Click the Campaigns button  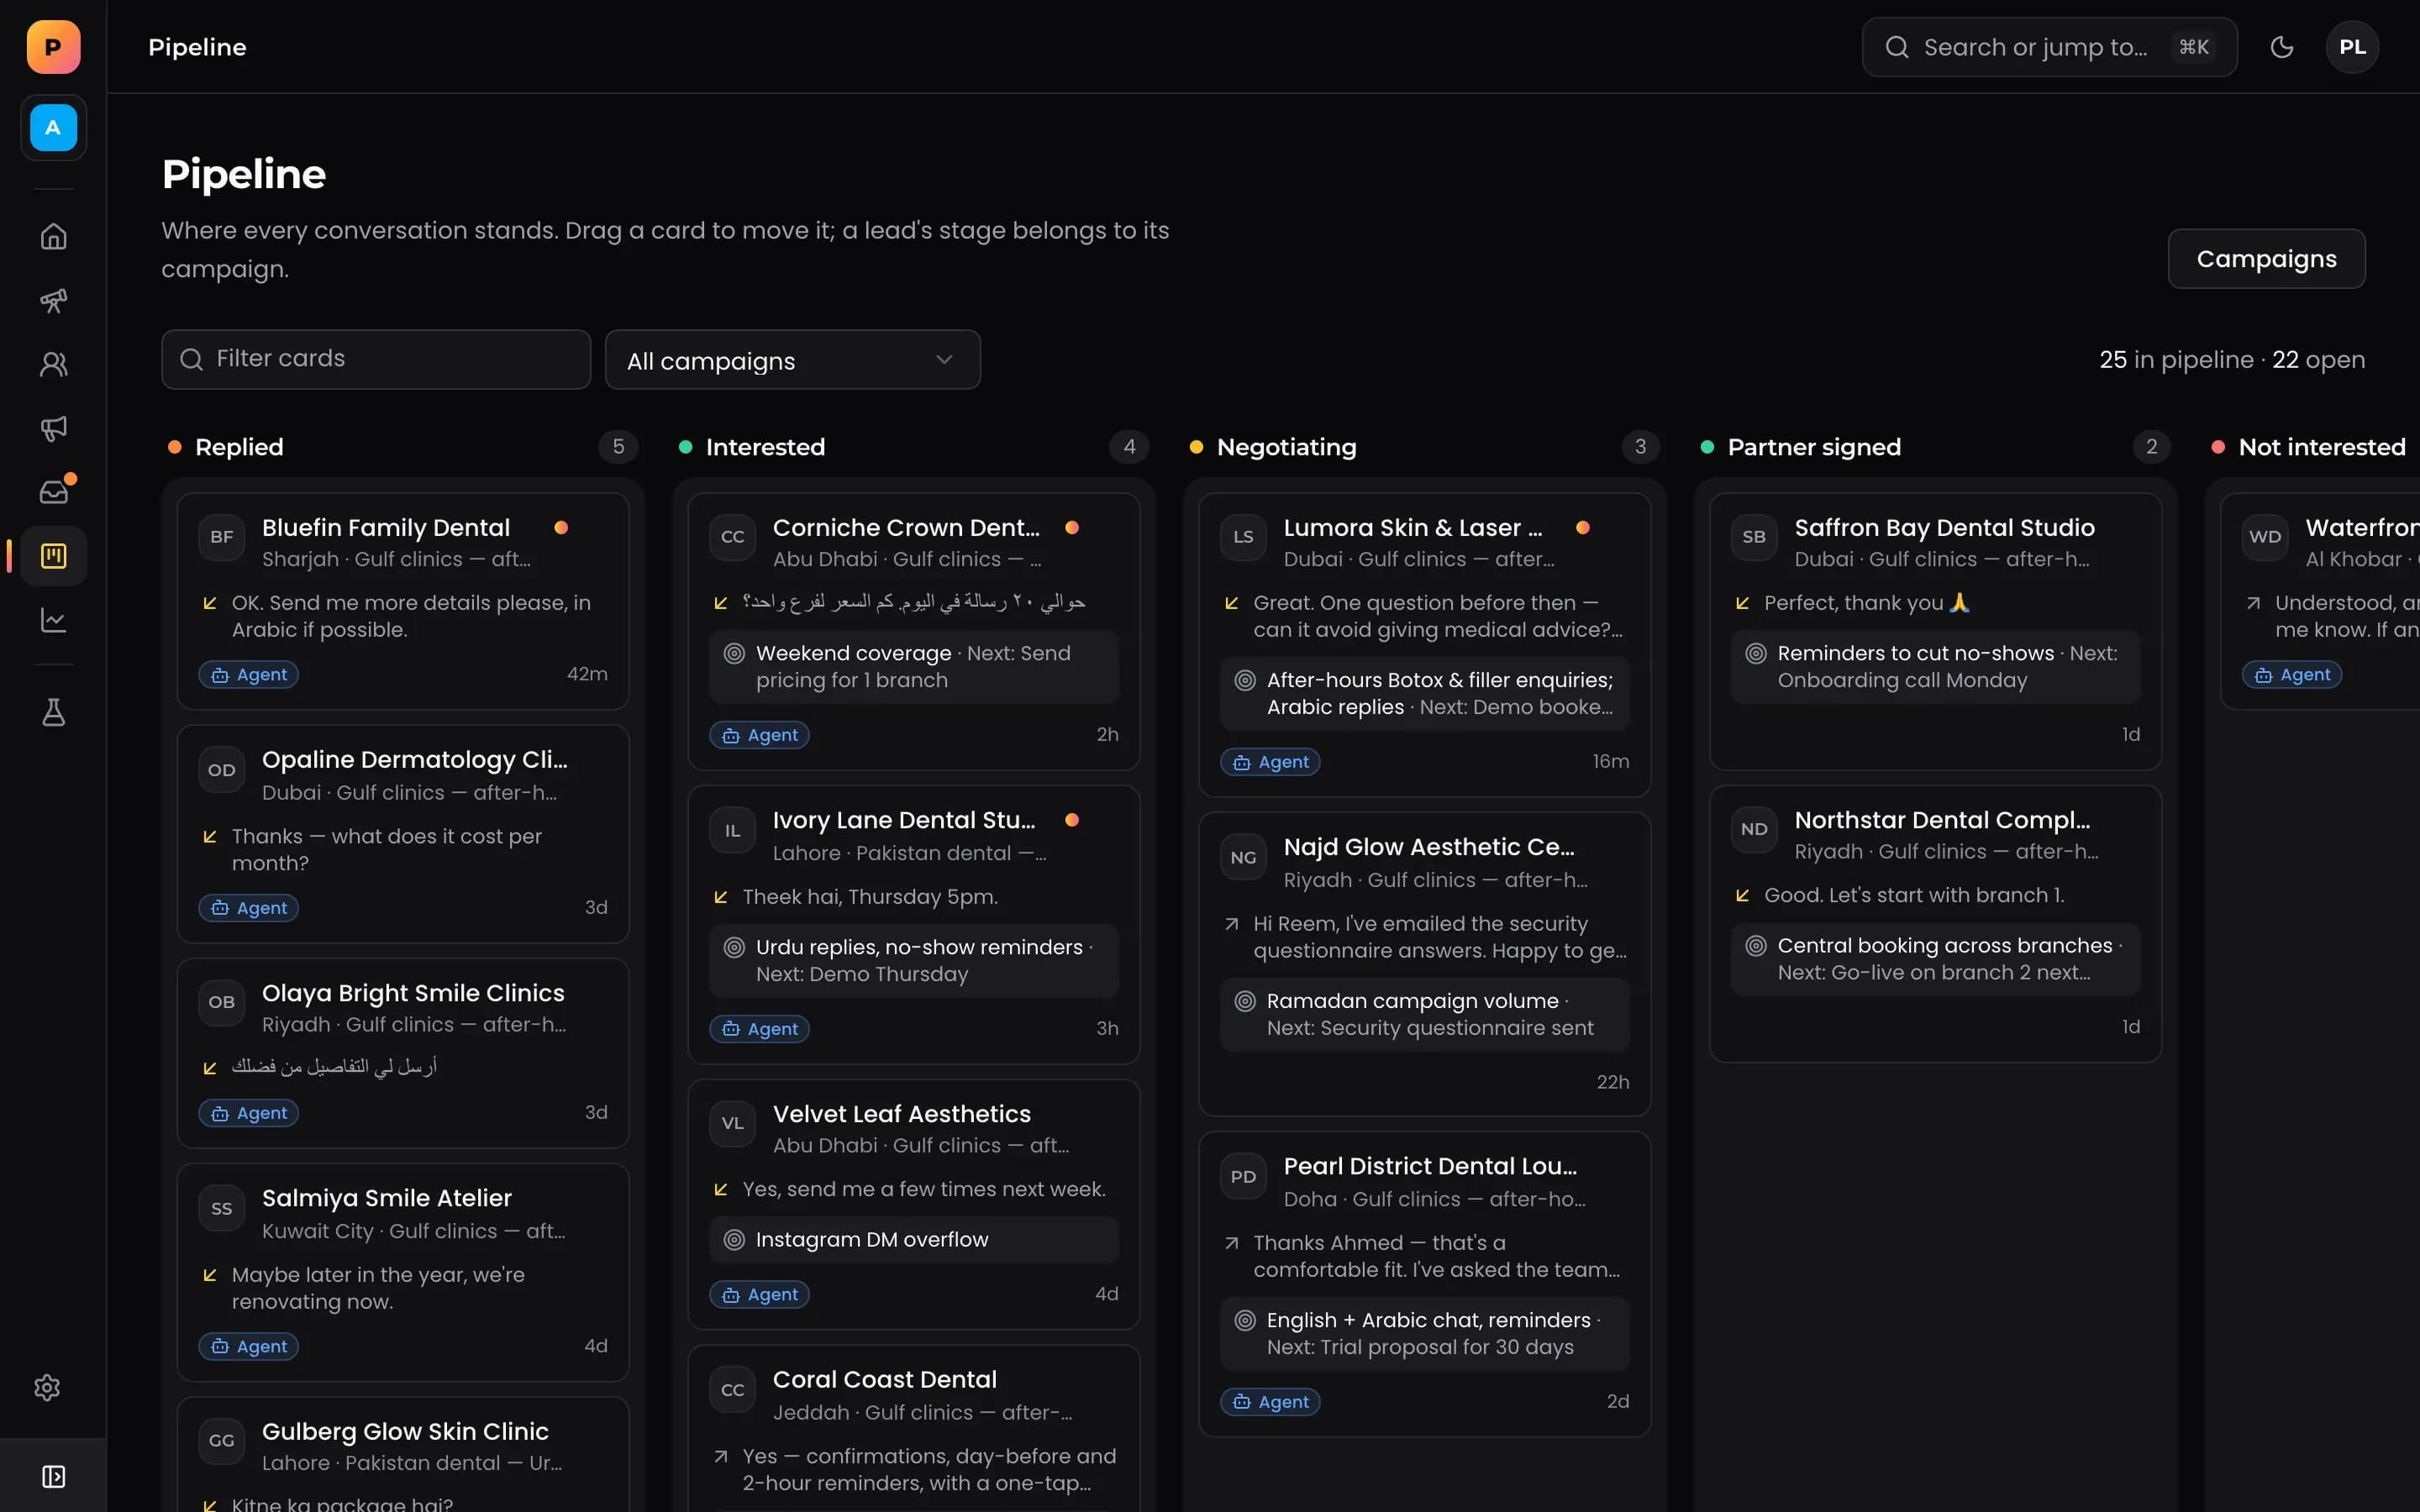pyautogui.click(x=2266, y=259)
